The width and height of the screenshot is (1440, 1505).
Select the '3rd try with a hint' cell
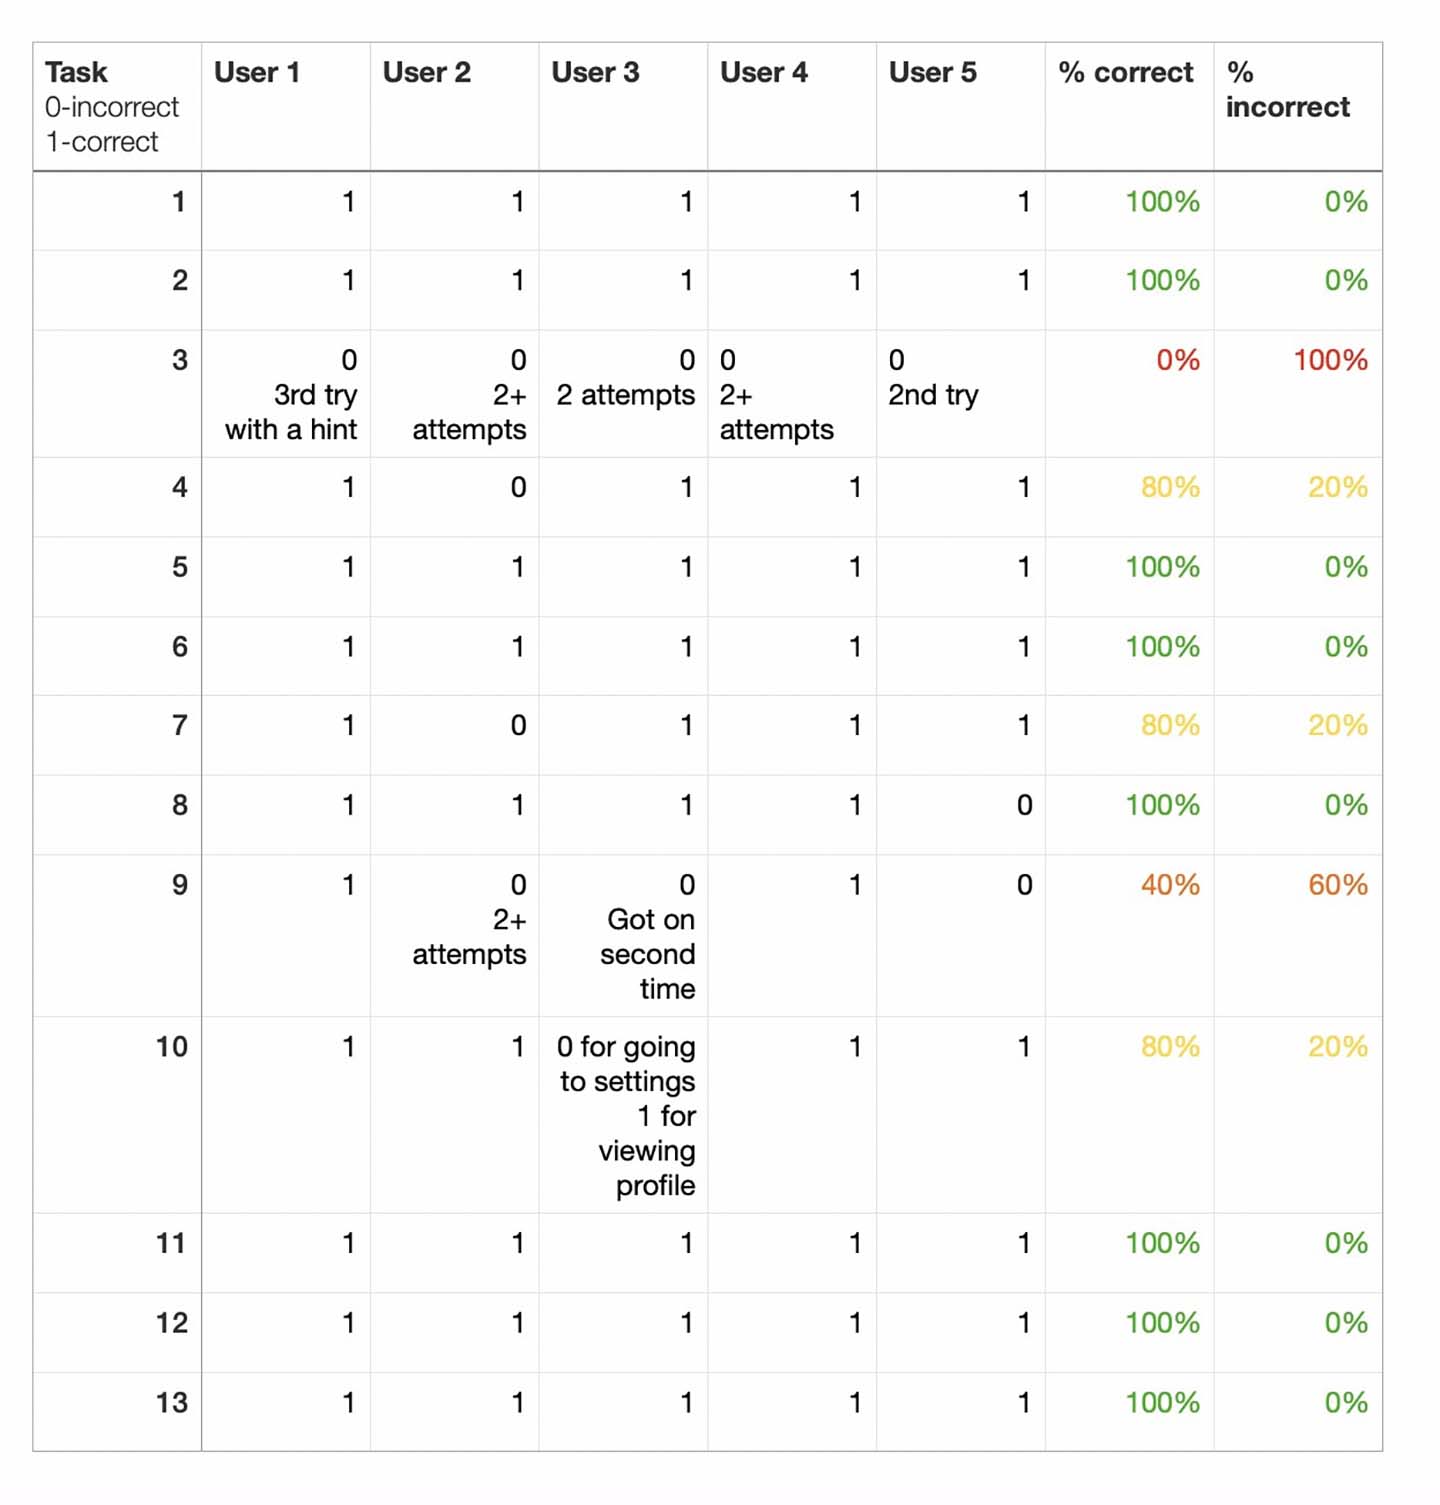pos(290,395)
